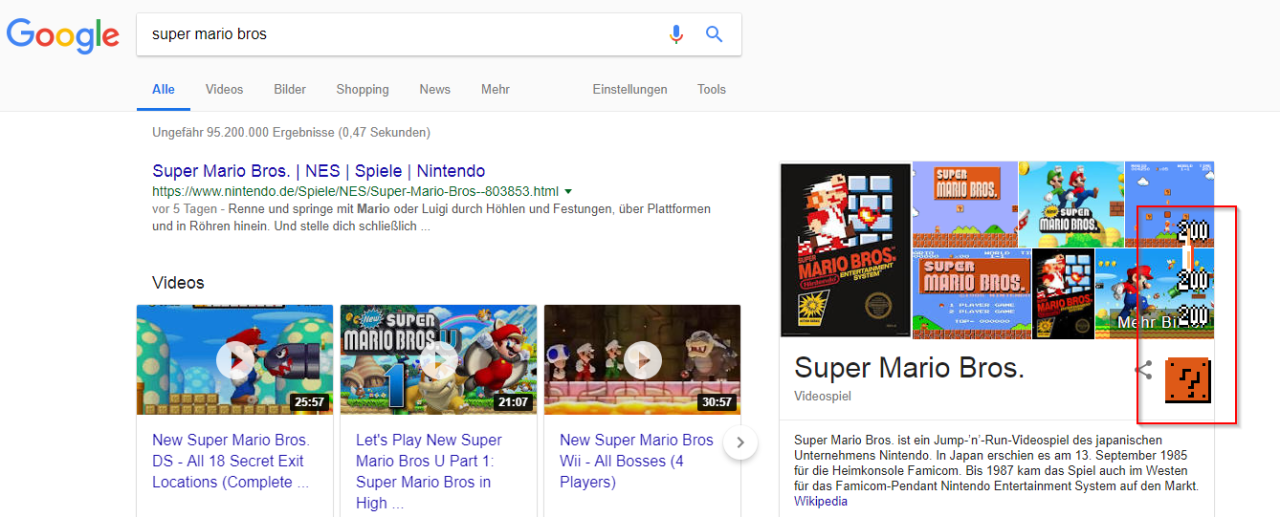Open Let's Play New Super Mario Bros U link
Image resolution: width=1280 pixels, height=517 pixels.
[430, 471]
